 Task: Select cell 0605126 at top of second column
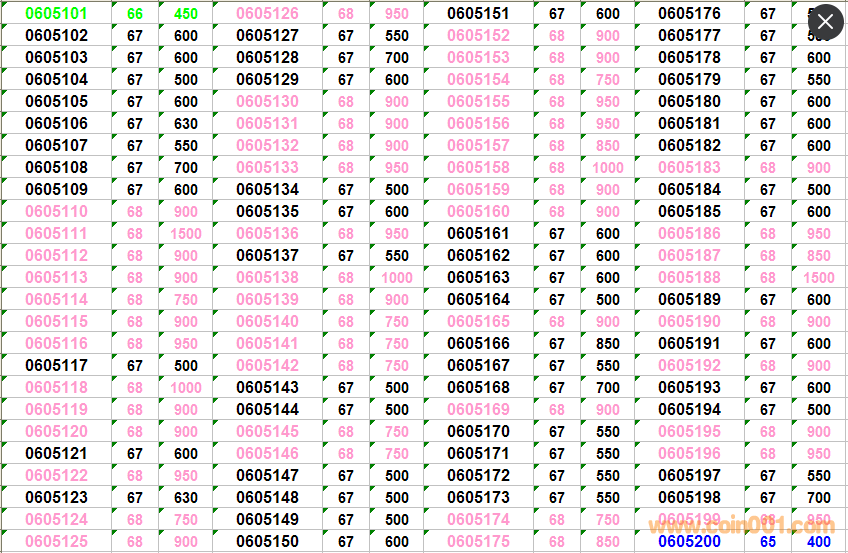[267, 14]
